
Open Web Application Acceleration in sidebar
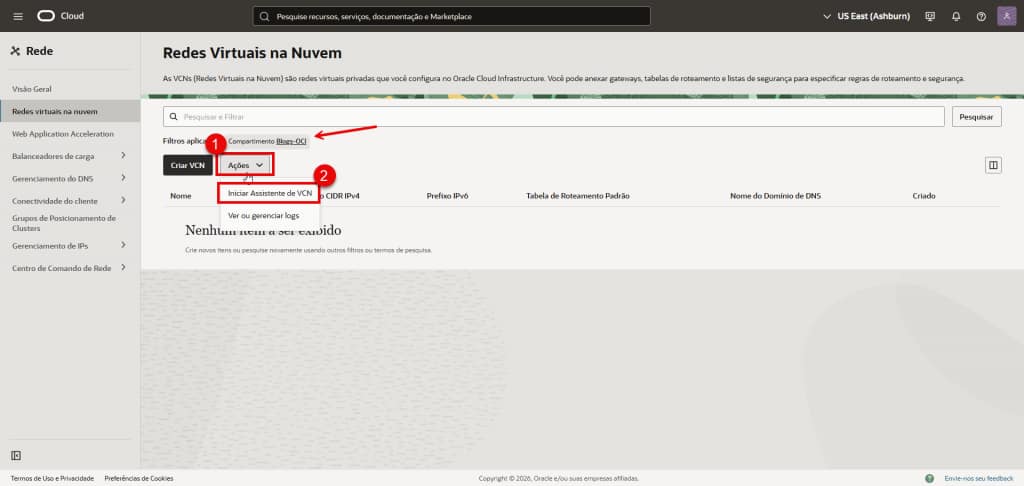tap(63, 134)
